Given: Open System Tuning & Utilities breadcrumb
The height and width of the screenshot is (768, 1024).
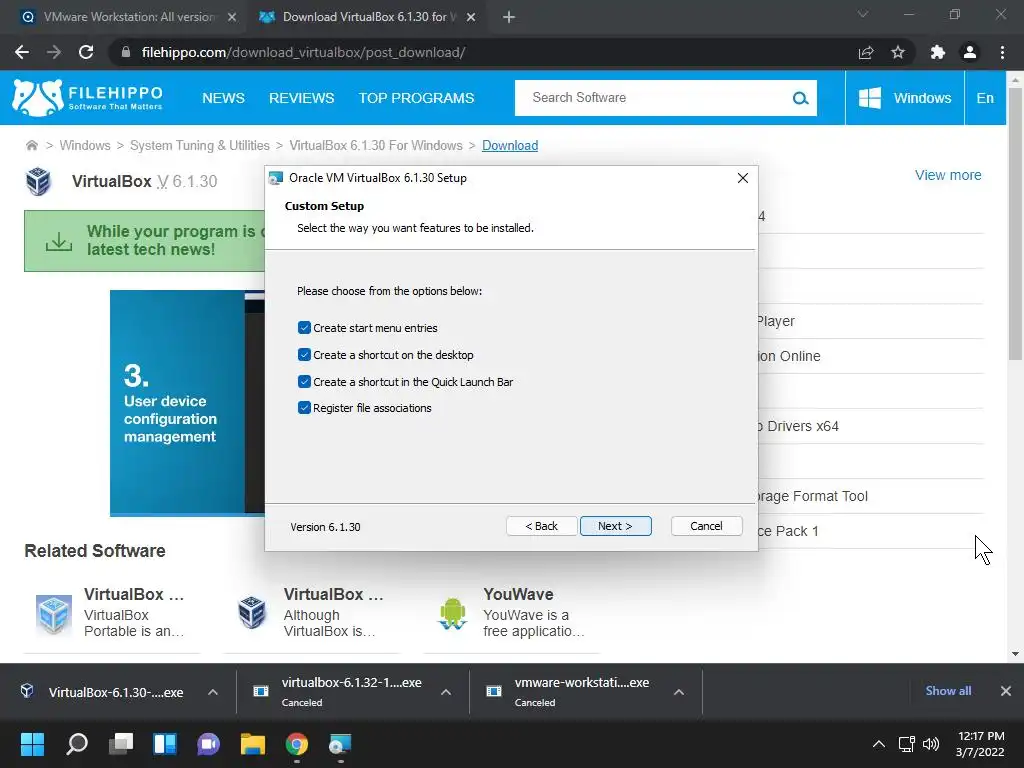Looking at the screenshot, I should point(200,145).
